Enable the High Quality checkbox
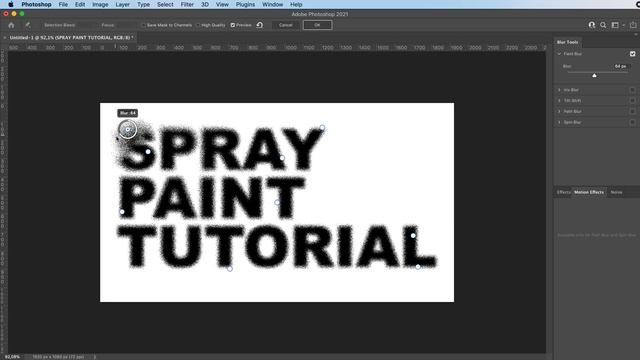 pos(198,25)
